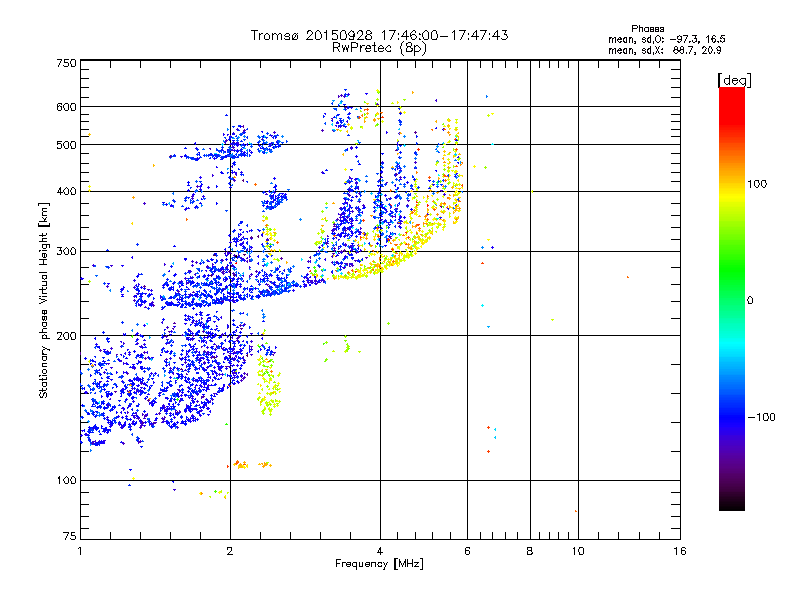Screen dimensions: 800x600
Task: Click the y-axis tick label '500'
Action: pyautogui.click(x=66, y=145)
